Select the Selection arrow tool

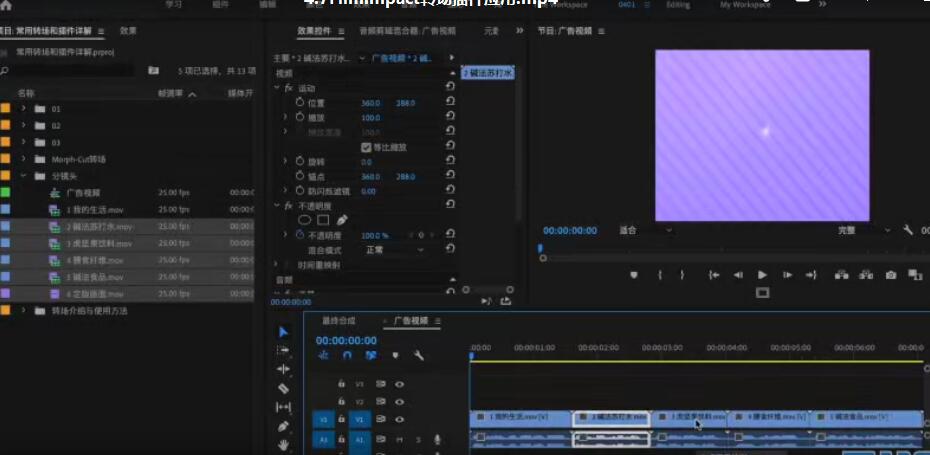283,332
